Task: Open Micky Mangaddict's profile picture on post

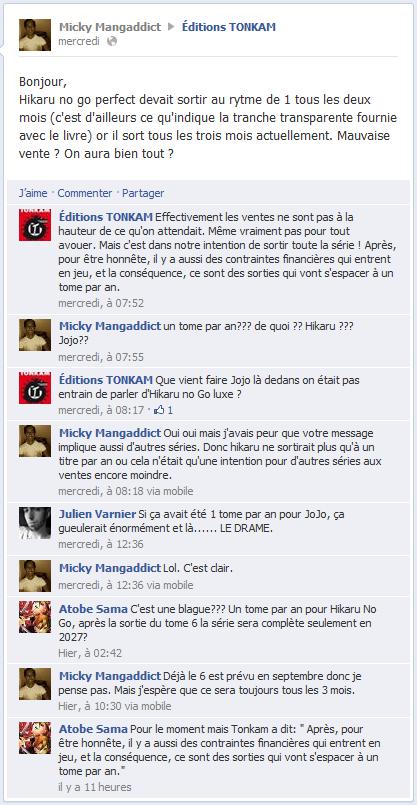Action: 35,35
